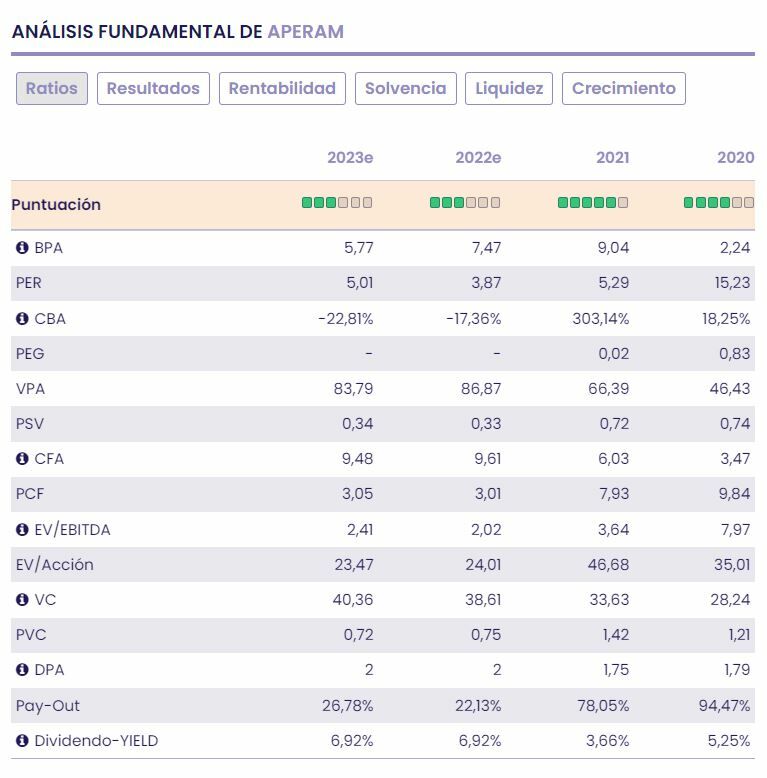This screenshot has width=767, height=778.
Task: Click the 2021 score rating bar
Action: 593,203
